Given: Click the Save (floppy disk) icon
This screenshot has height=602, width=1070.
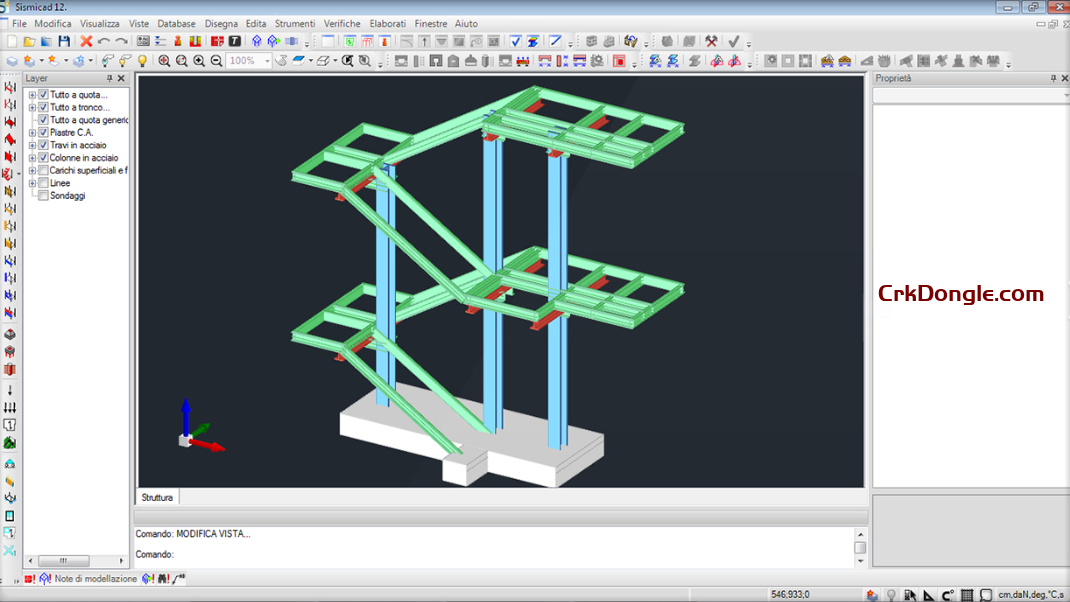Looking at the screenshot, I should pyautogui.click(x=65, y=42).
